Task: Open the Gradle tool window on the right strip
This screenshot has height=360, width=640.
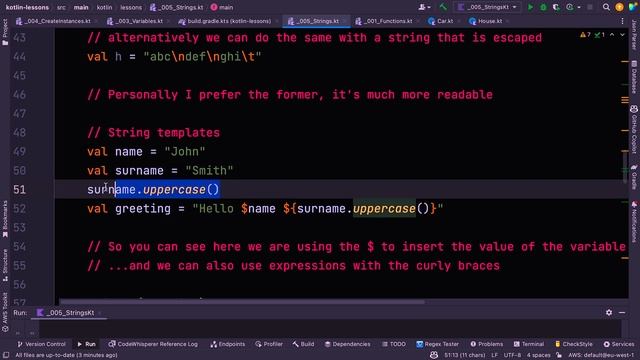Action: (634, 177)
